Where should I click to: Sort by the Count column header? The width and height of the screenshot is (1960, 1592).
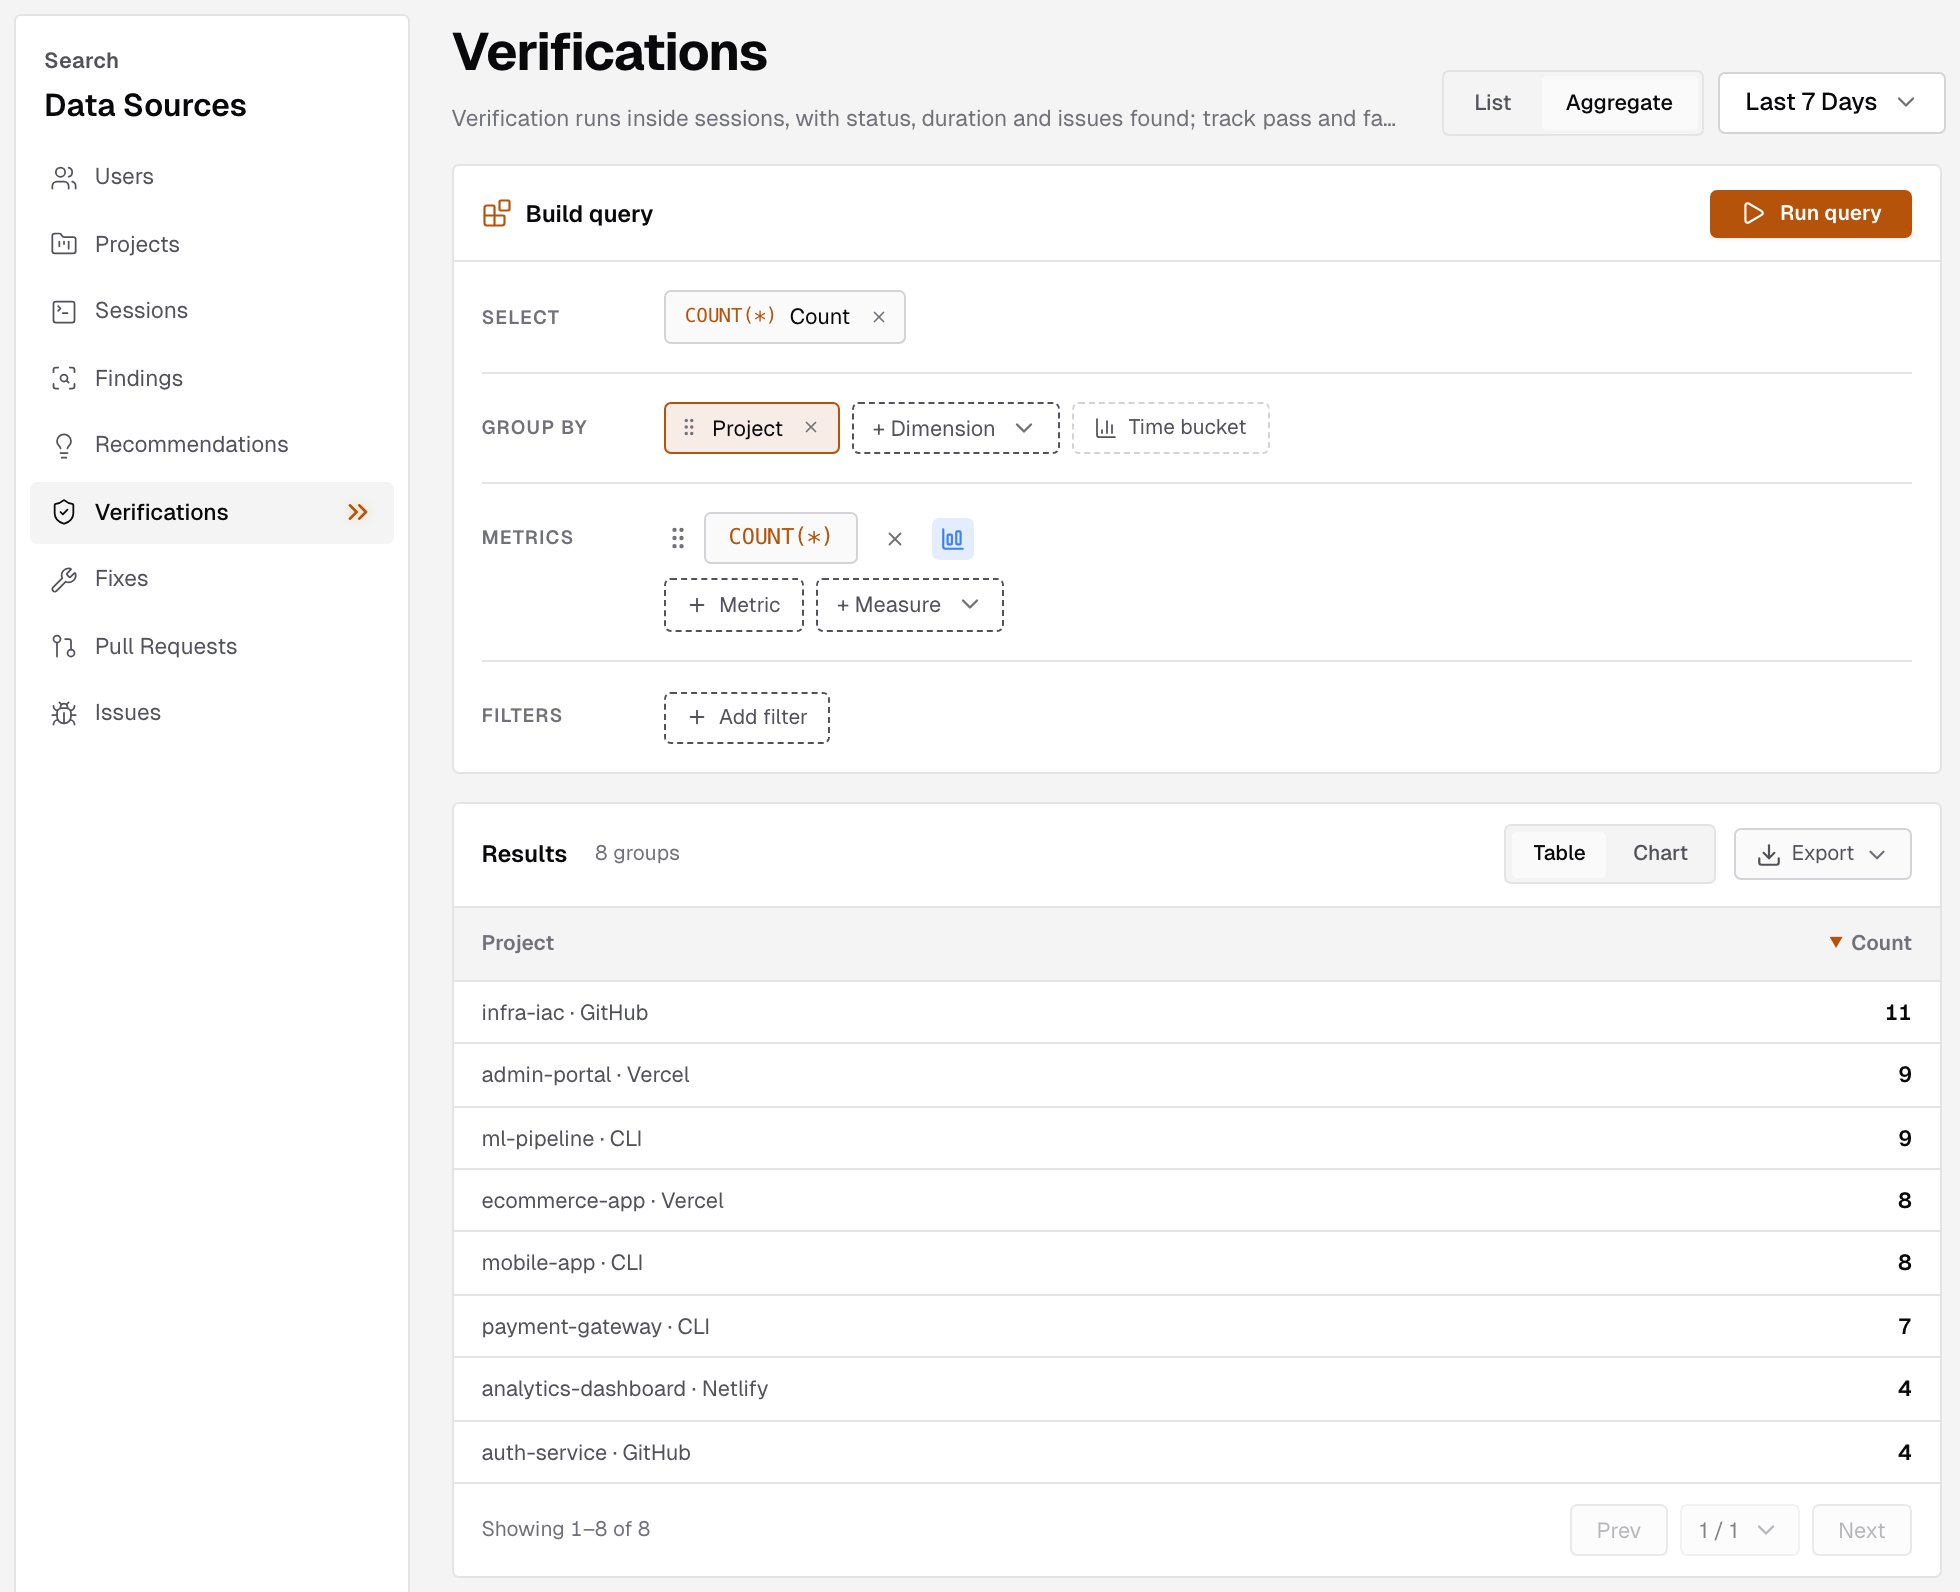1869,943
